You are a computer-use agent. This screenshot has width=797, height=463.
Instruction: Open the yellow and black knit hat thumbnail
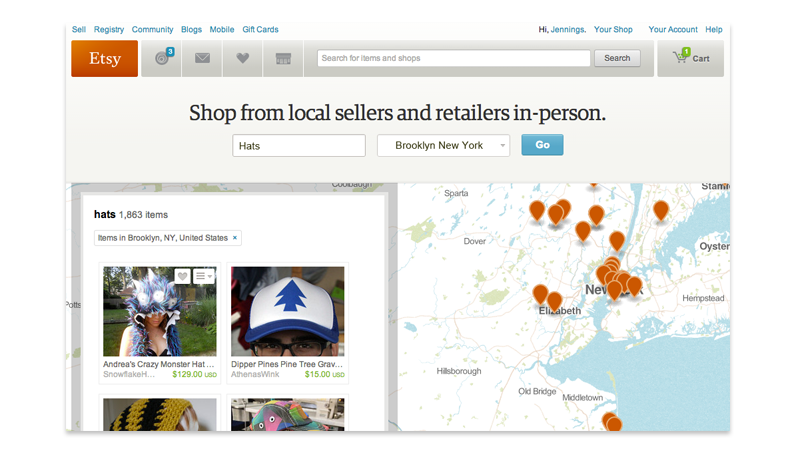point(160,415)
